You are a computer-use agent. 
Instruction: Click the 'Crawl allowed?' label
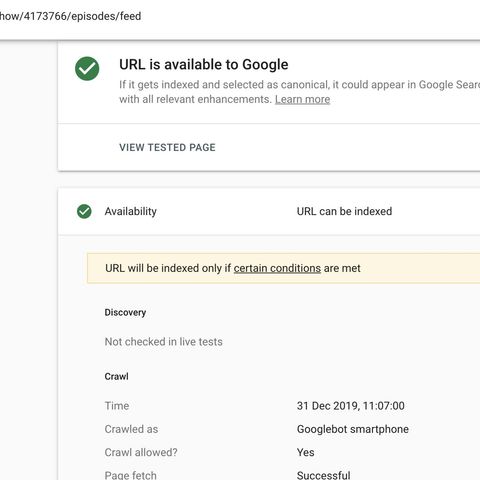[x=141, y=452]
